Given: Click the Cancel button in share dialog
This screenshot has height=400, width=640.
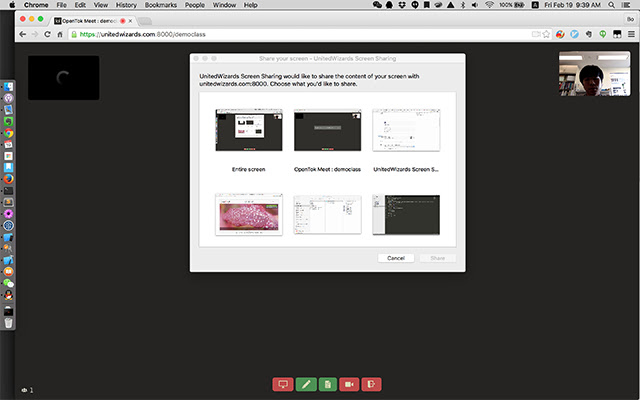Looking at the screenshot, I should [x=396, y=258].
